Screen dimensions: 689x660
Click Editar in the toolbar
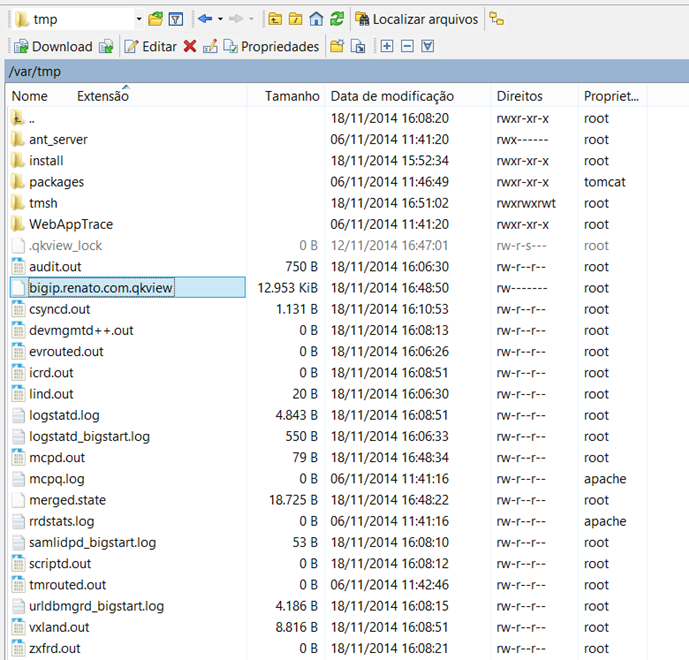(150, 46)
